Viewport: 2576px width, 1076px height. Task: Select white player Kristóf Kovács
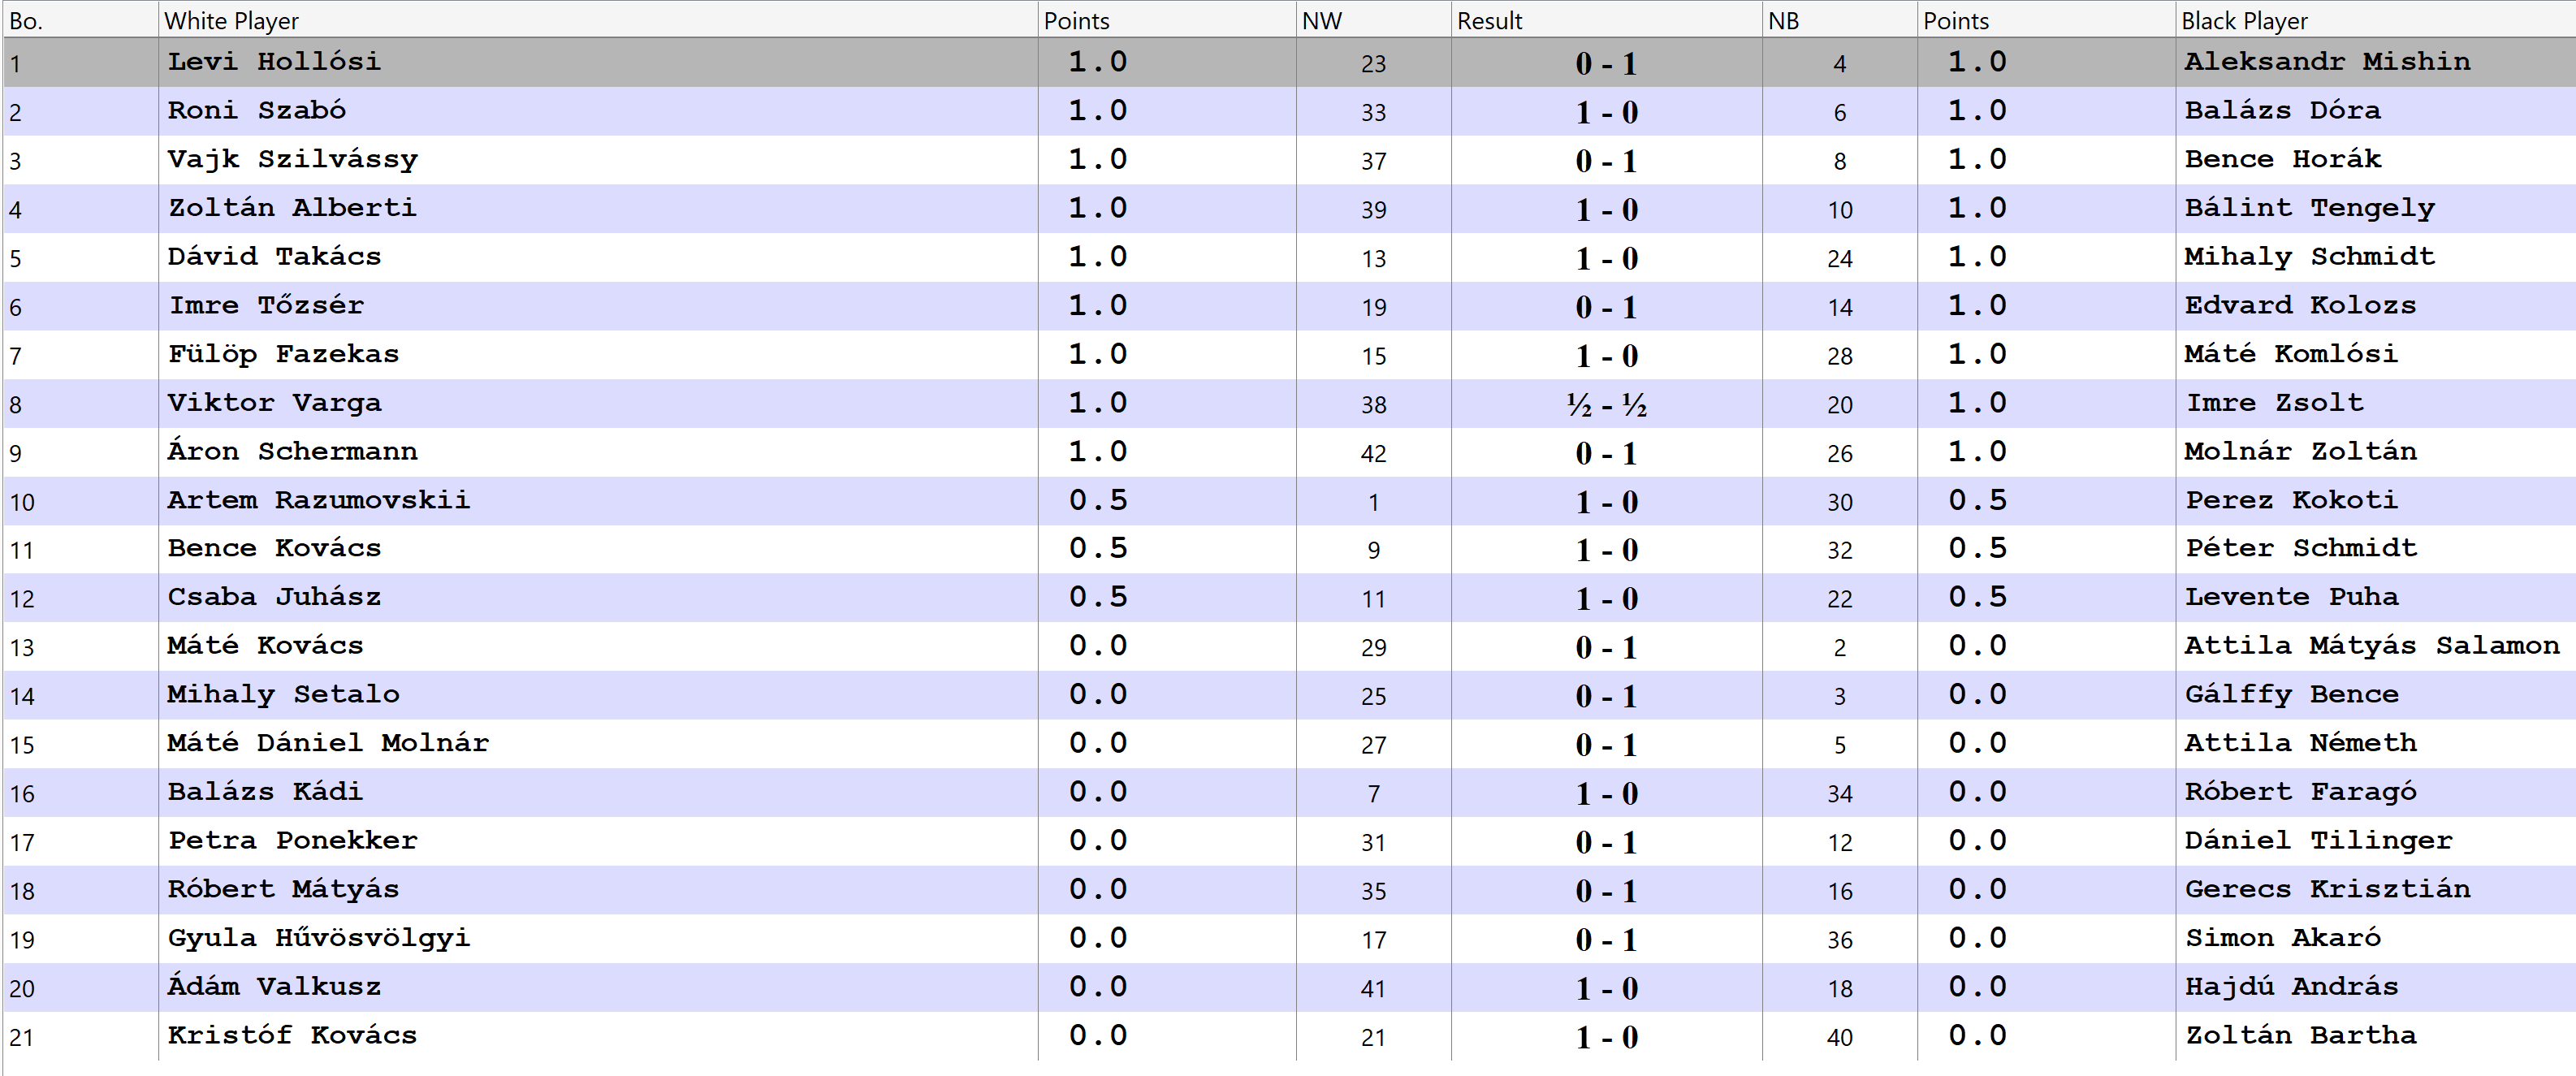[292, 1036]
